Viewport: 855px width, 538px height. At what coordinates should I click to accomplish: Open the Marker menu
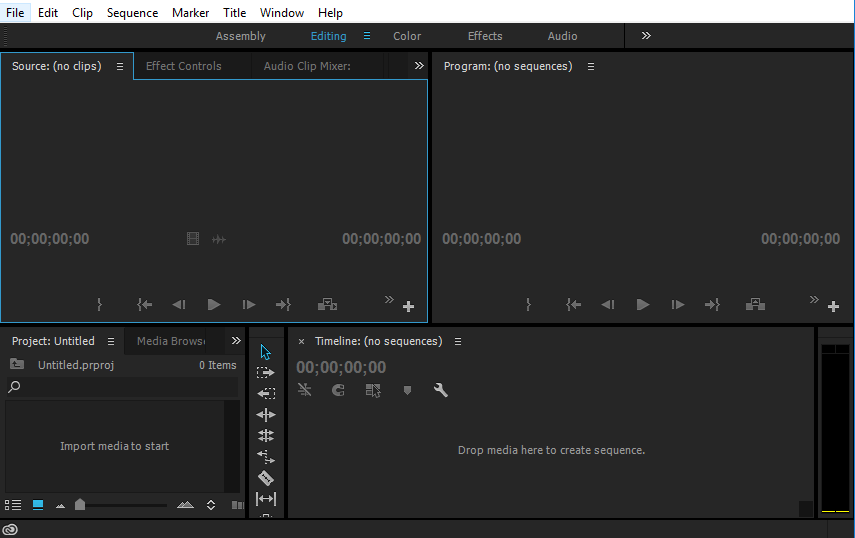[x=190, y=13]
